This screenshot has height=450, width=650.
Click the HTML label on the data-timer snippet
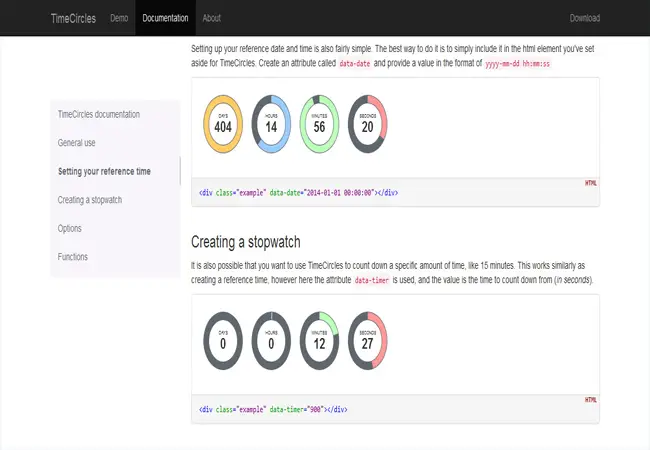(x=591, y=400)
